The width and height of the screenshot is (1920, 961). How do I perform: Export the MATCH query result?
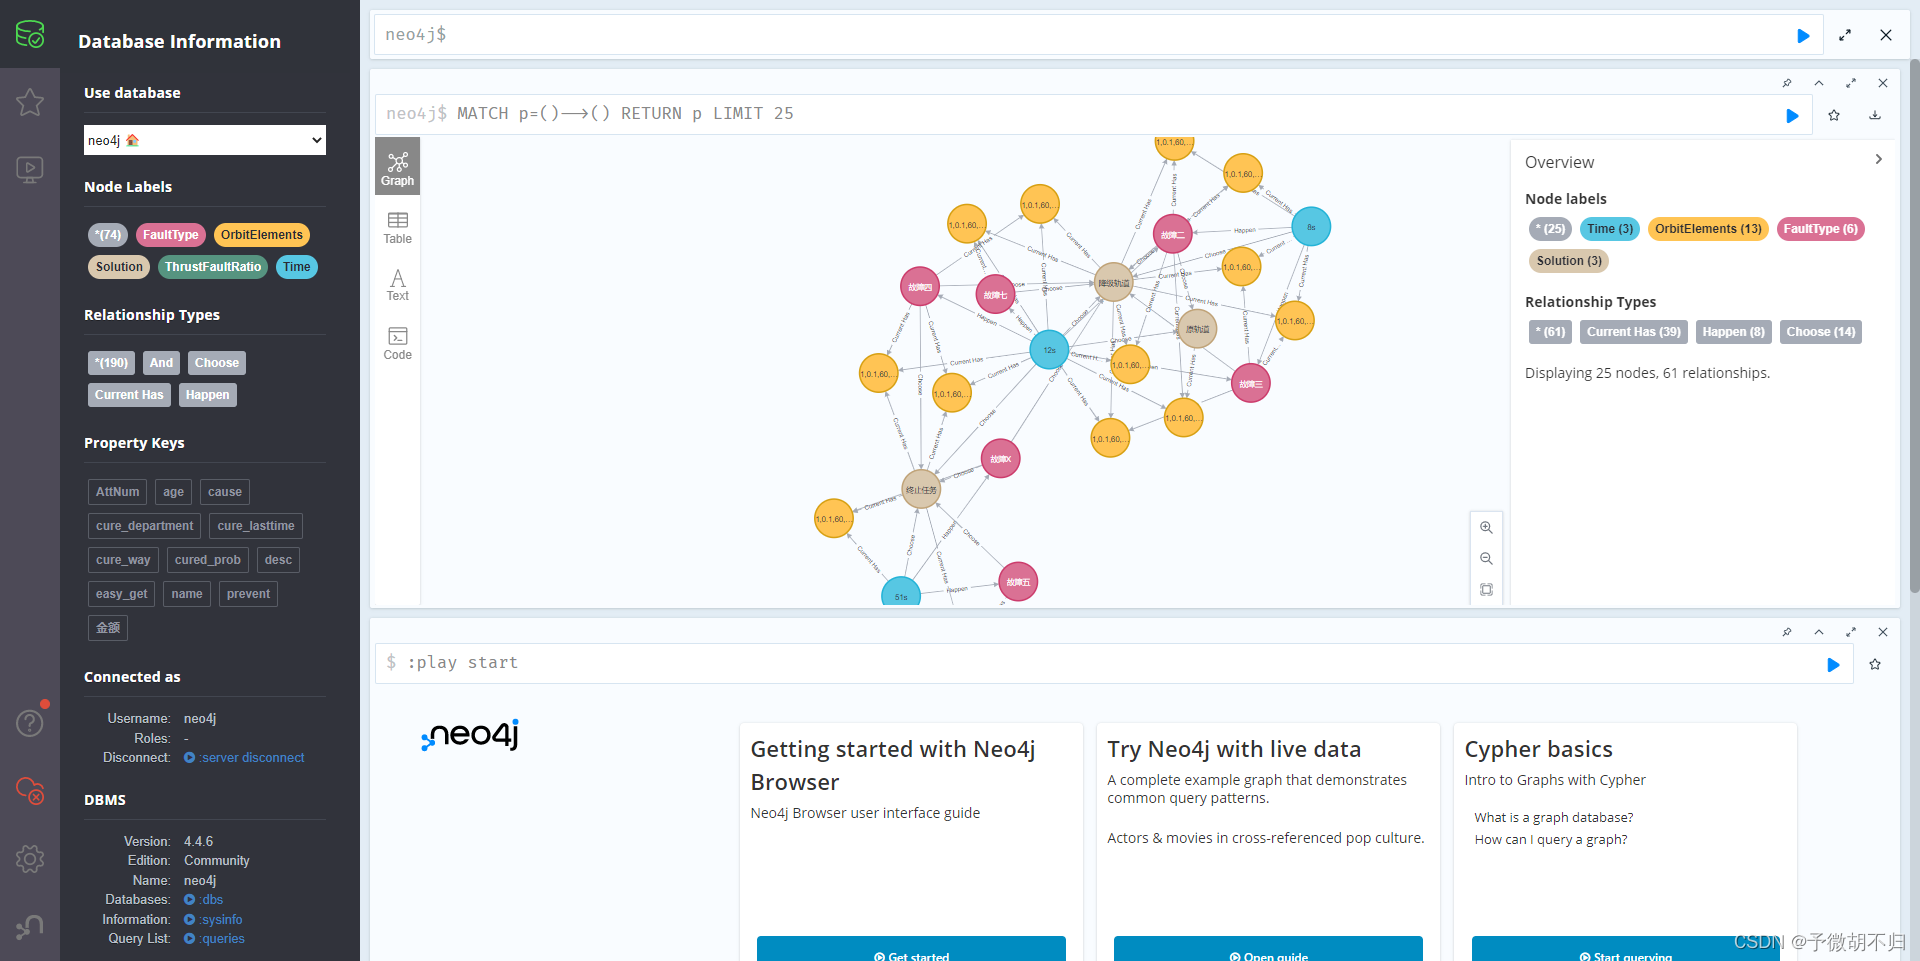(1875, 115)
